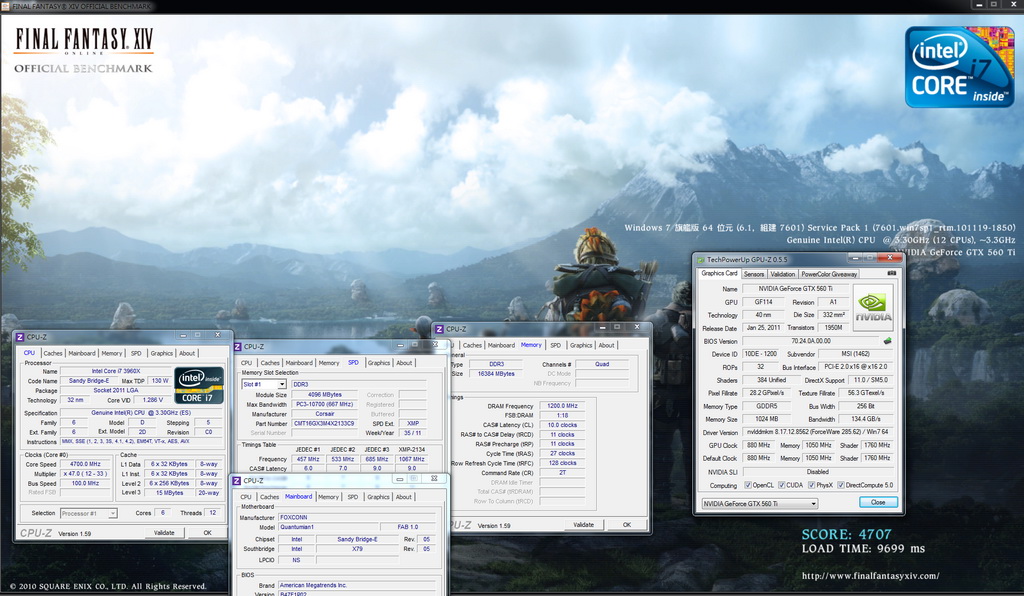Open the title icon menu of CPU-Z Memory window
This screenshot has width=1024, height=596.
[x=440, y=329]
